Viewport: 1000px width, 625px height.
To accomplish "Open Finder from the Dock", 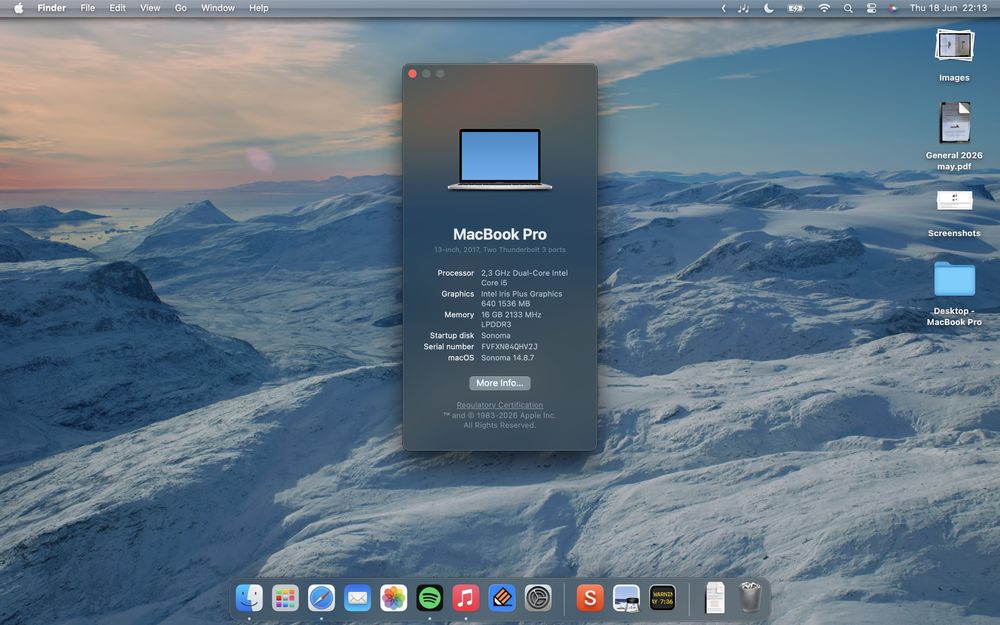I will pyautogui.click(x=249, y=598).
